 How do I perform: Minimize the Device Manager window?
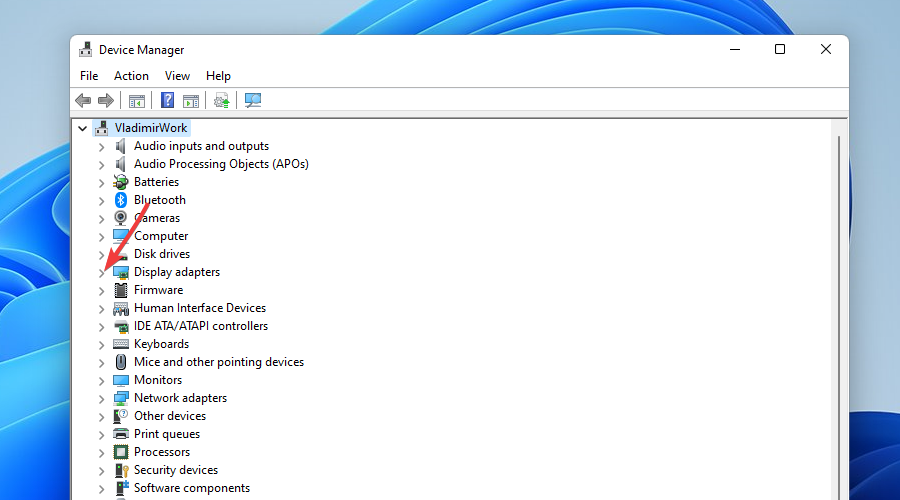[x=735, y=49]
